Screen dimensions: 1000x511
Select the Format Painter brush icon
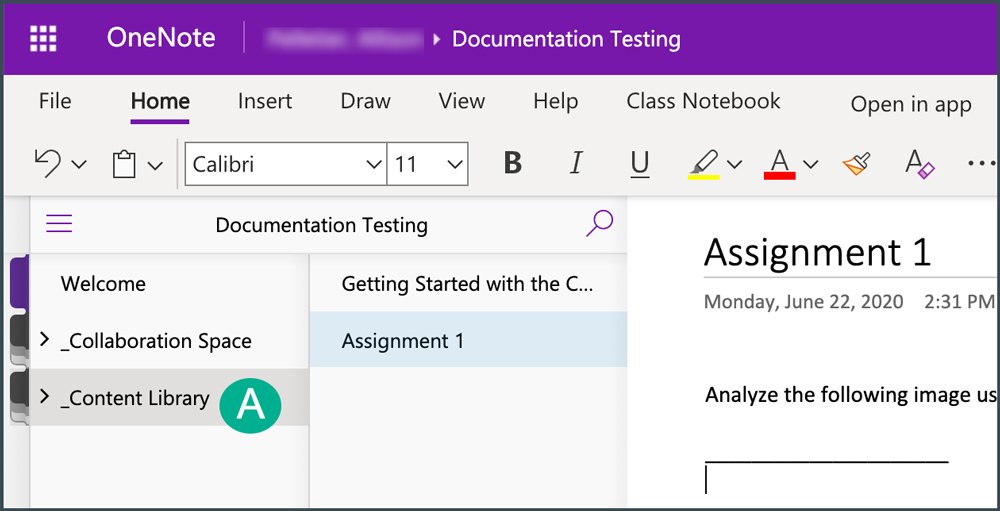(x=856, y=164)
